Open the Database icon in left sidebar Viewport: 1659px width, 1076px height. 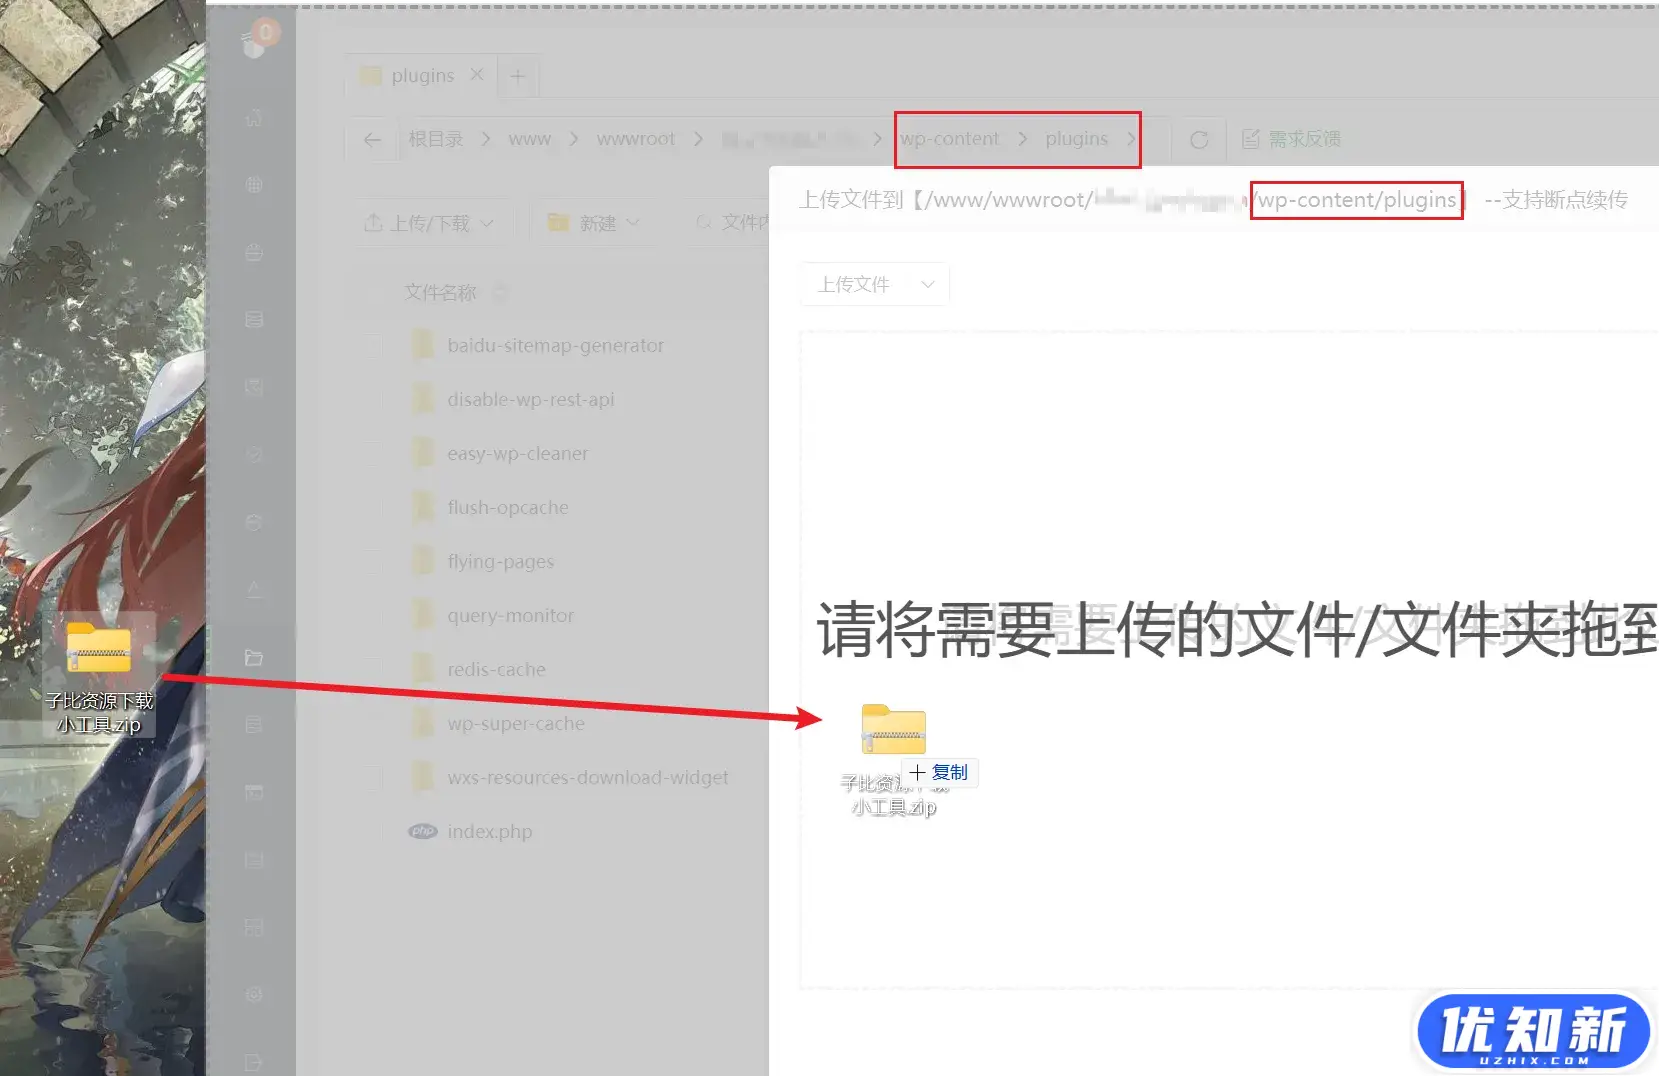[x=254, y=320]
